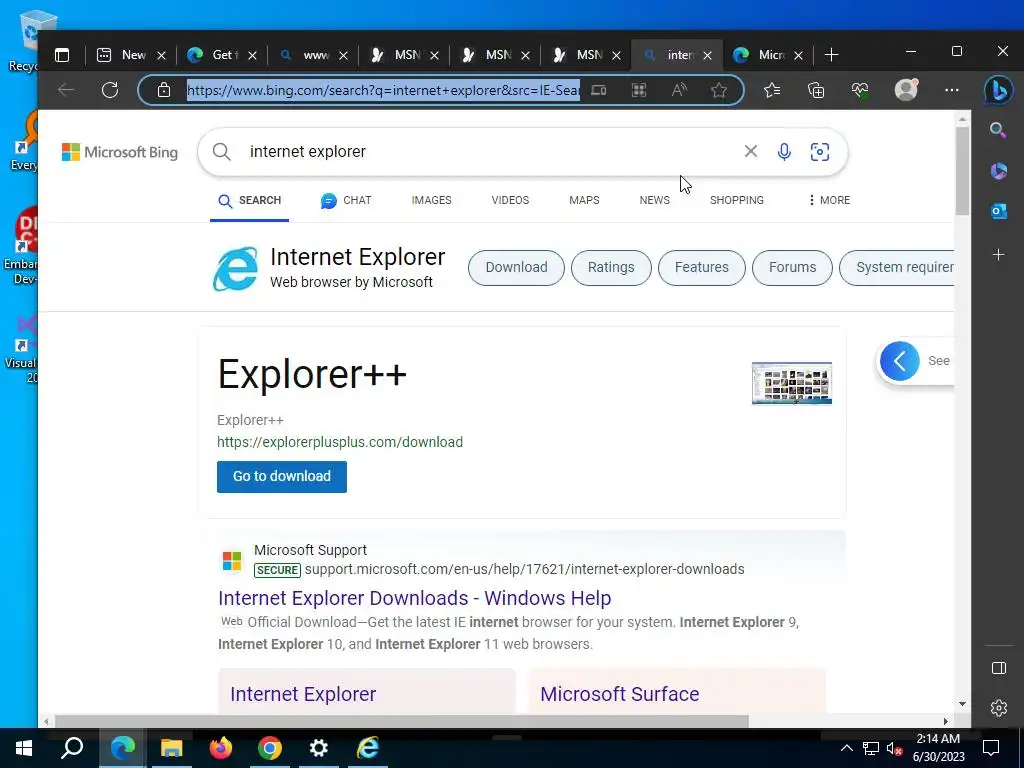Open the tab actions menu icon
Viewport: 1024px width, 768px height.
tap(62, 55)
